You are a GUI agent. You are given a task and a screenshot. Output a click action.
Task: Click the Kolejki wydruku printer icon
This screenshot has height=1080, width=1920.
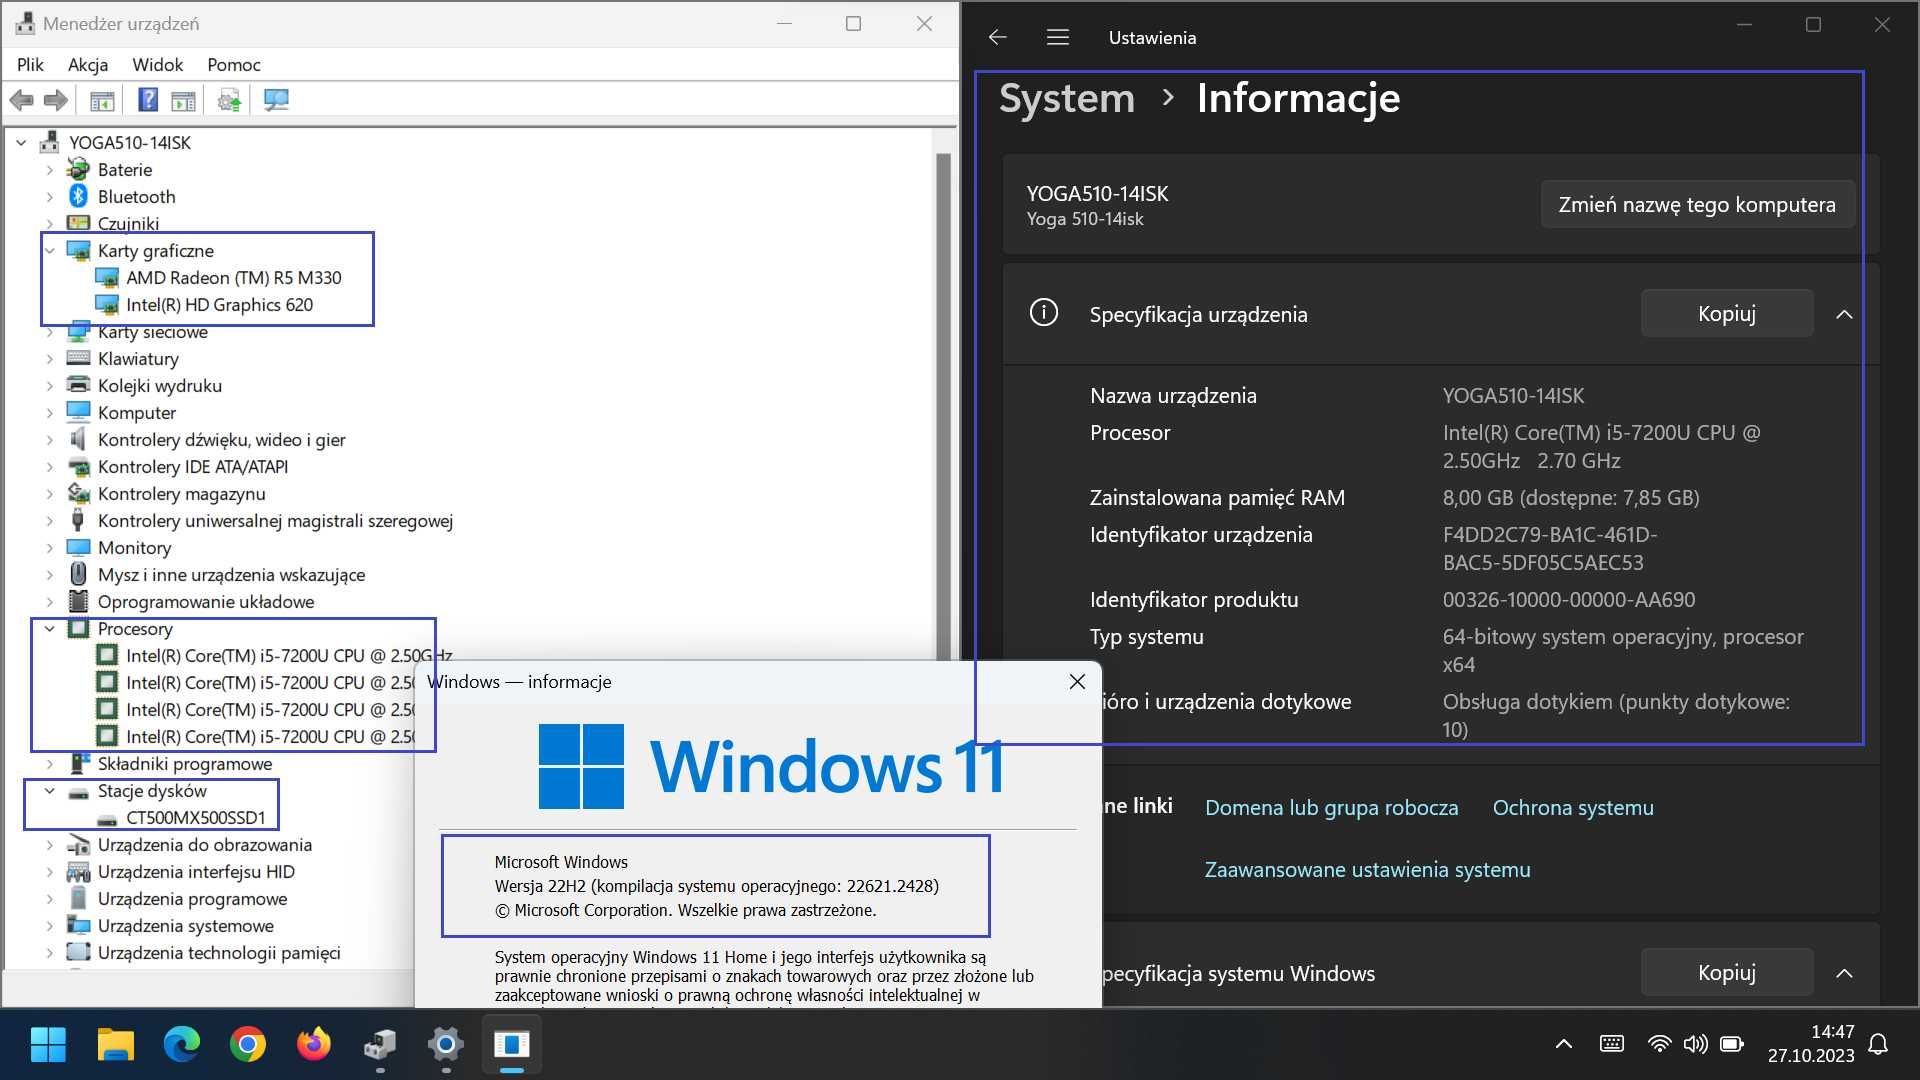coord(78,385)
